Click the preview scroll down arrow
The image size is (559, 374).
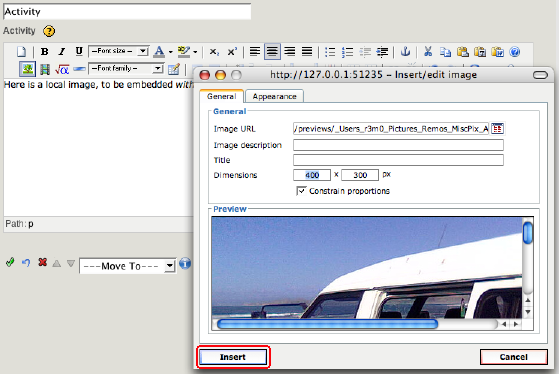pyautogui.click(x=528, y=312)
